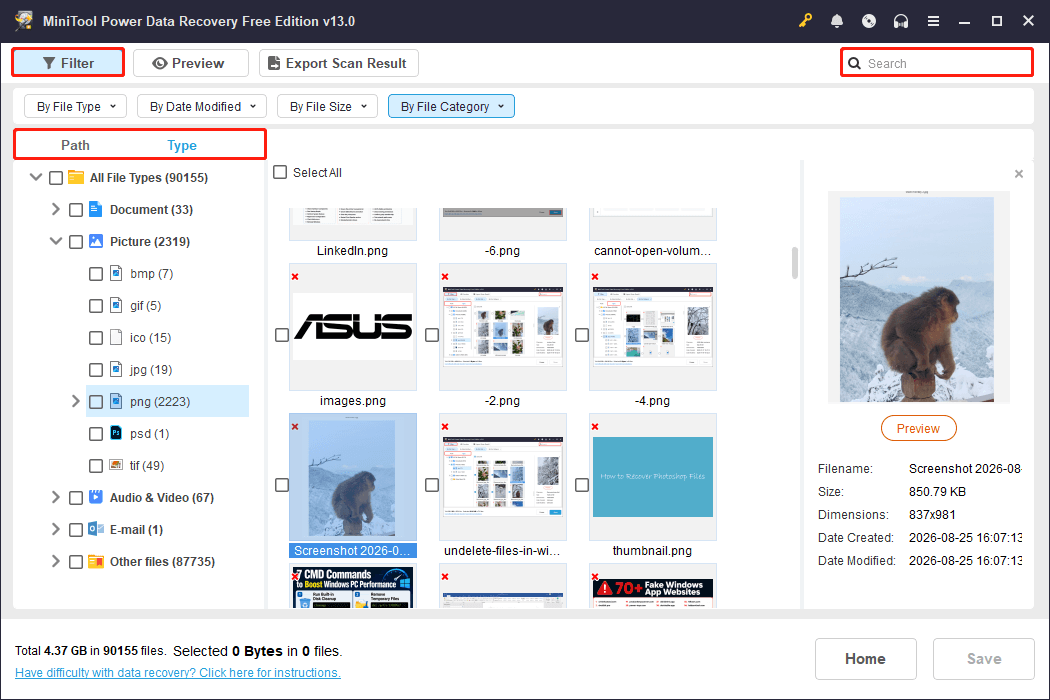Check the Picture (2319) checkbox

(76, 242)
